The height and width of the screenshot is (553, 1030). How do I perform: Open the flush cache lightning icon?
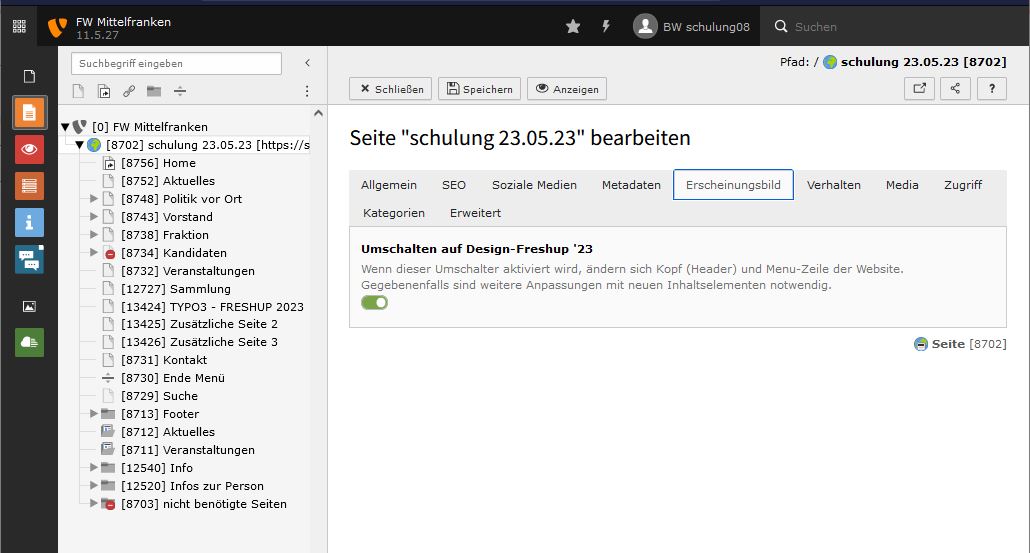(x=606, y=26)
